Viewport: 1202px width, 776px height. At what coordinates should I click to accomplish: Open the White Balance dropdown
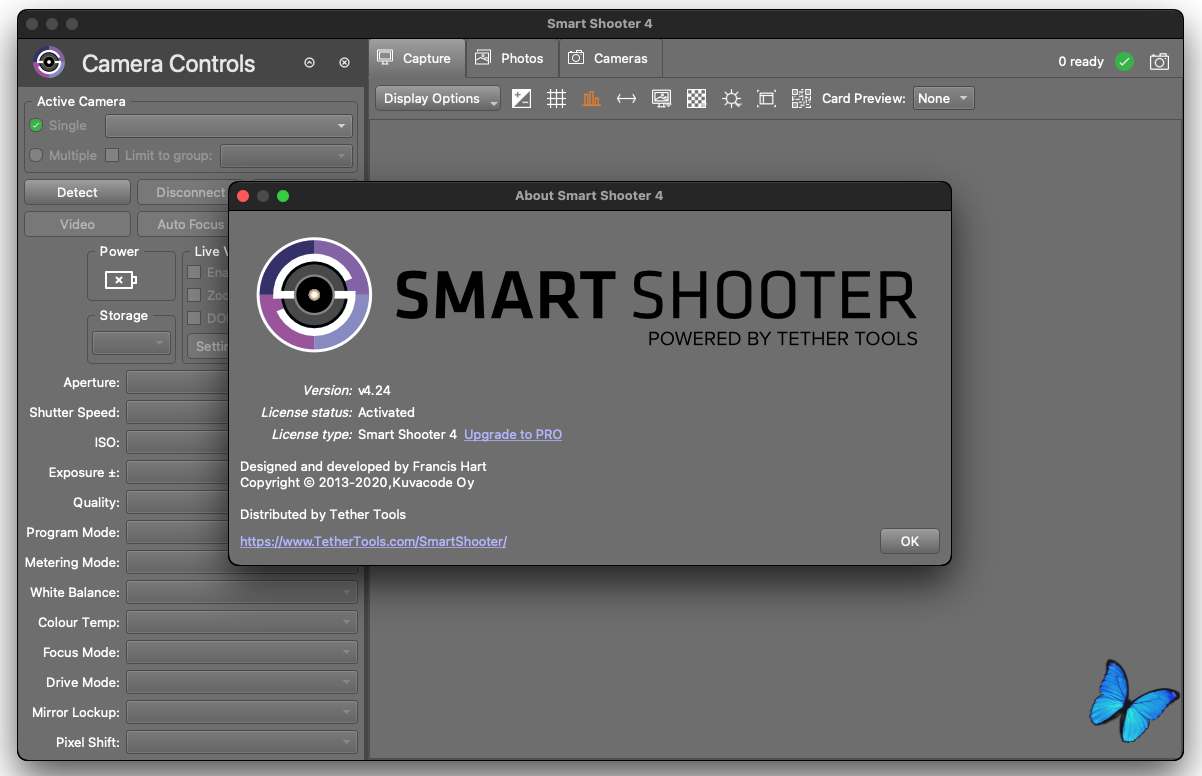242,592
